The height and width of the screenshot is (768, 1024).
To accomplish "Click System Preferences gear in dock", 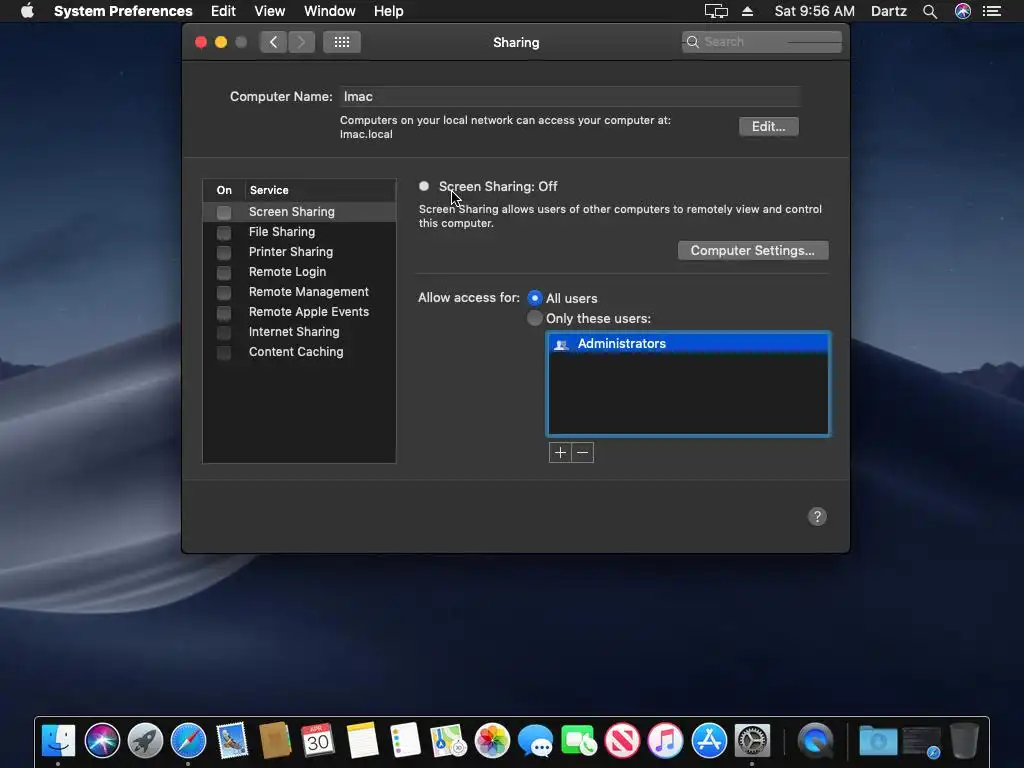I will (752, 741).
